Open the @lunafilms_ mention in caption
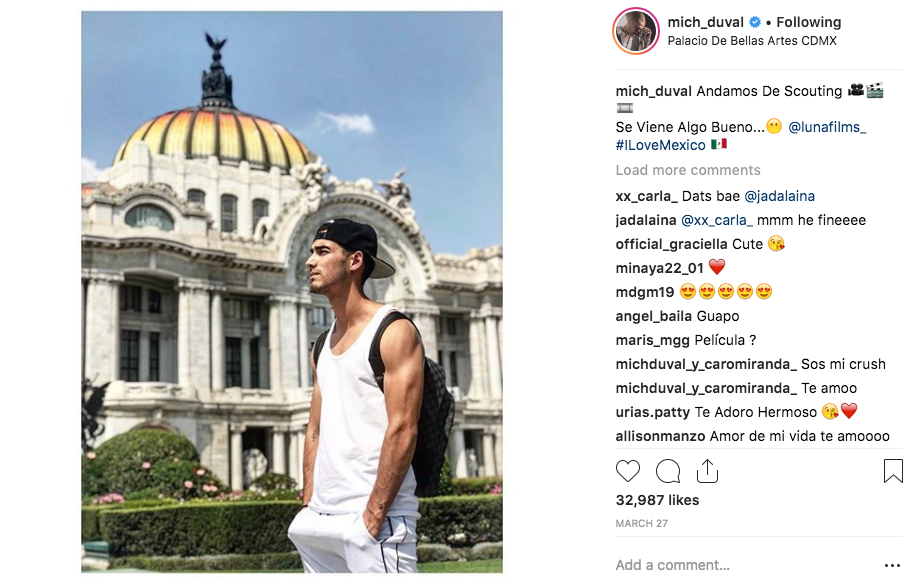This screenshot has width=916, height=583. [827, 127]
